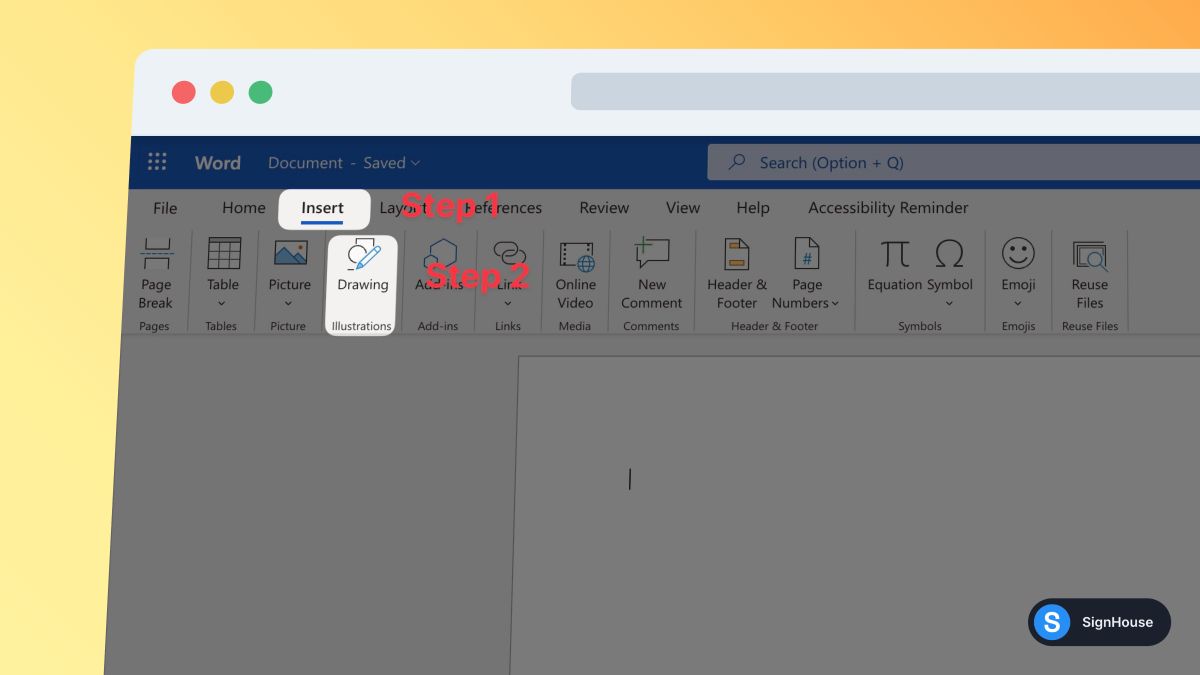
Task: Open the File menu
Action: 164,208
